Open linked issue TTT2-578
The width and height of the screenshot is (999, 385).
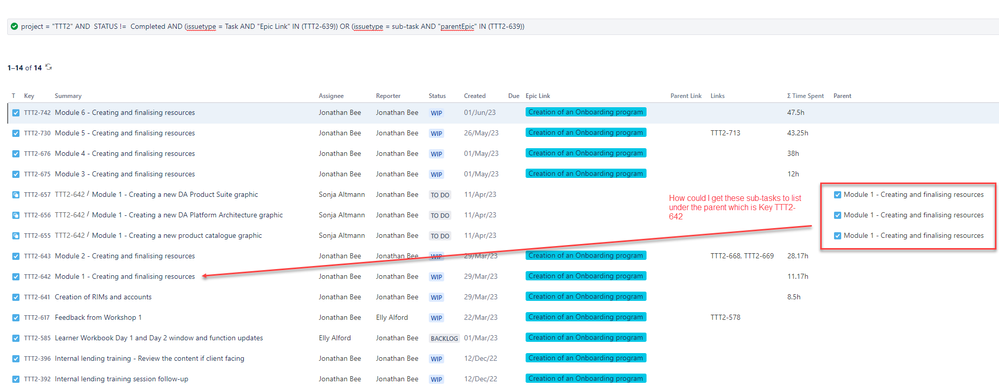tap(725, 317)
